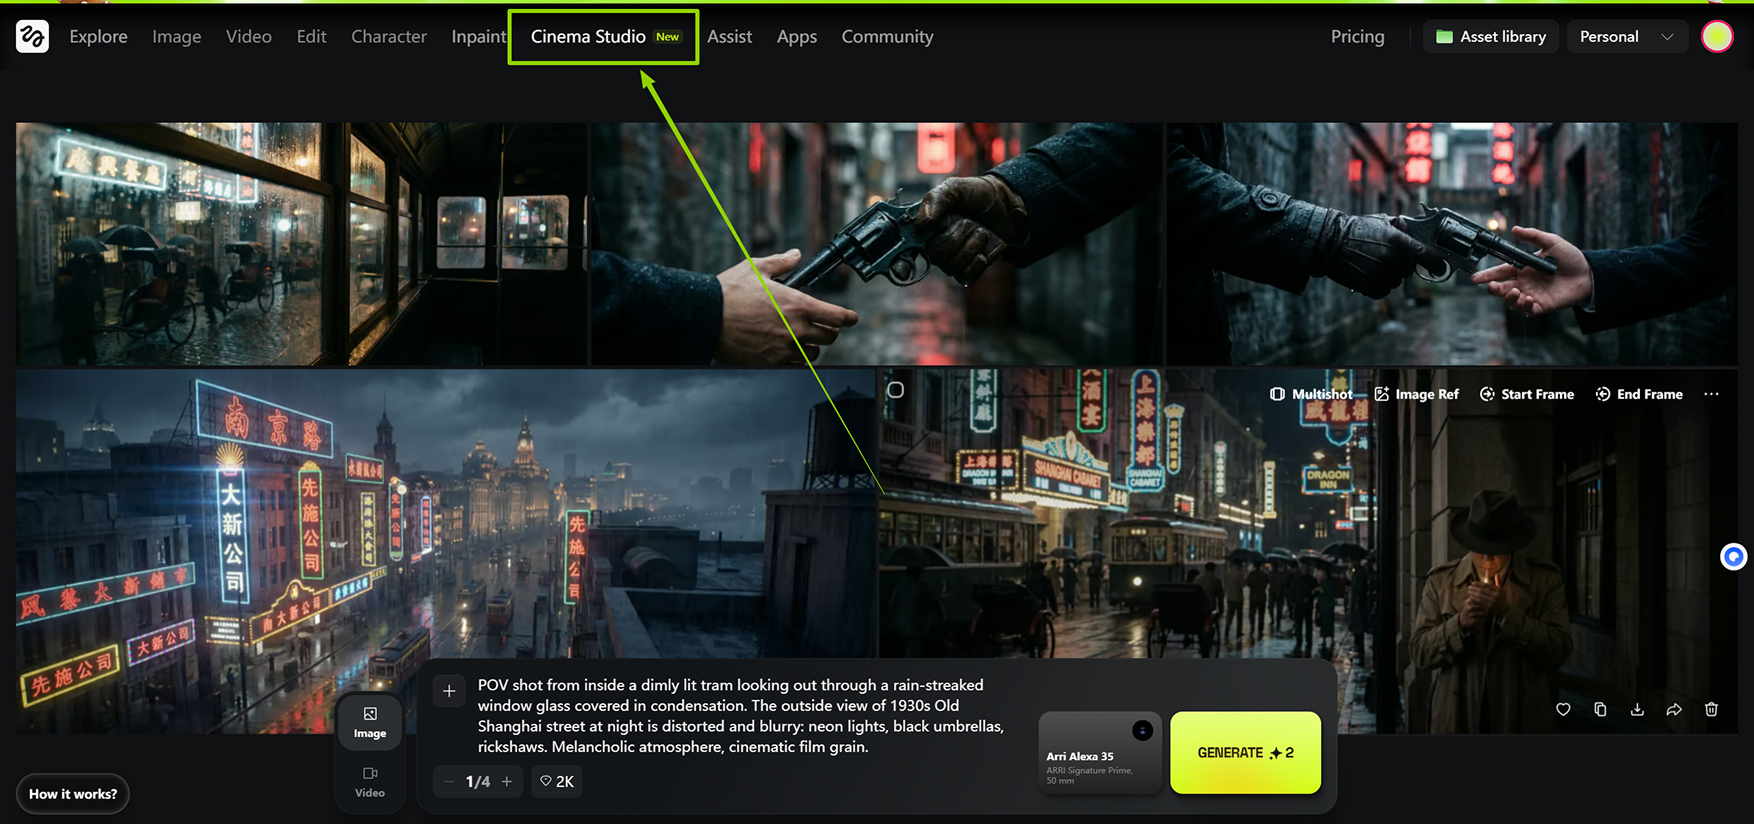Go to the Community tab

(x=887, y=37)
